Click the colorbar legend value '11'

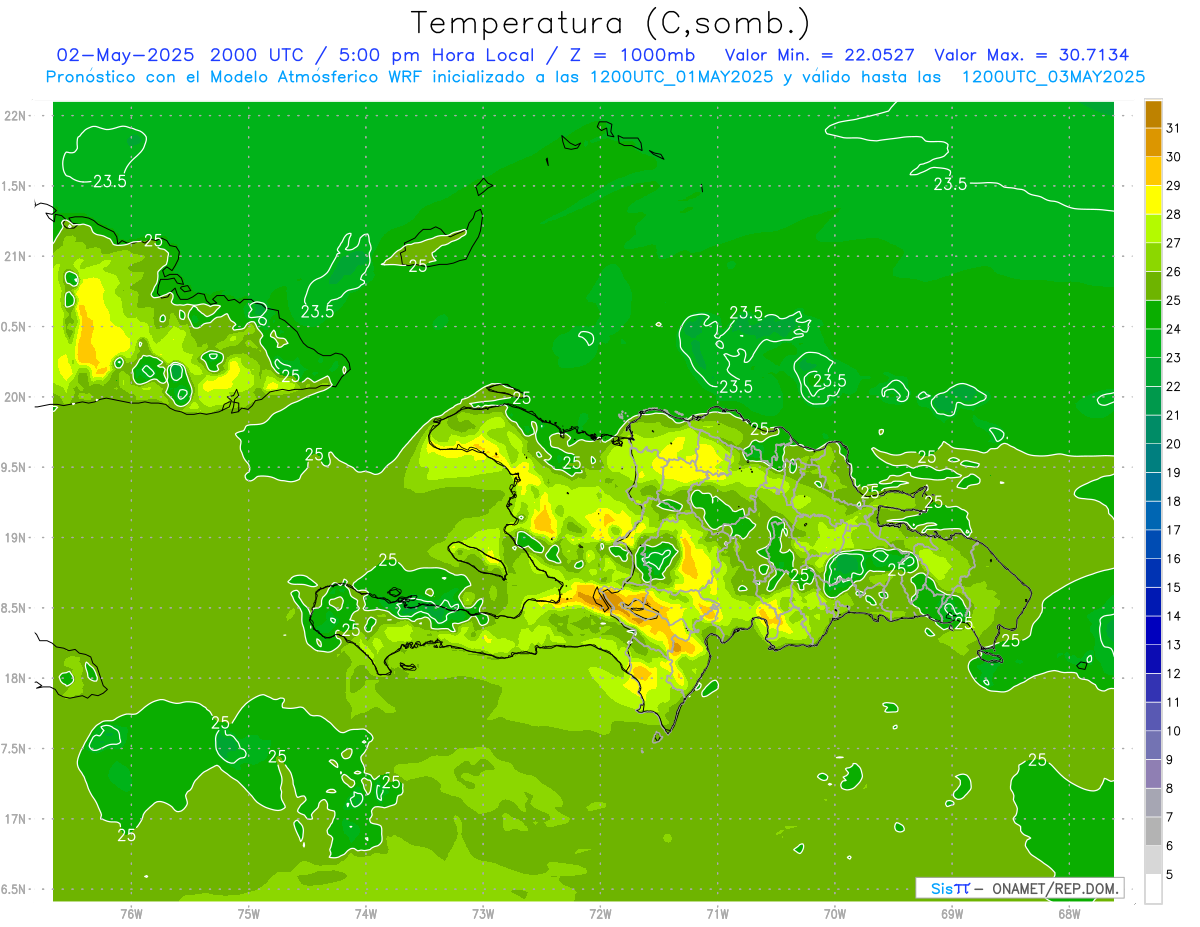coord(1173,702)
